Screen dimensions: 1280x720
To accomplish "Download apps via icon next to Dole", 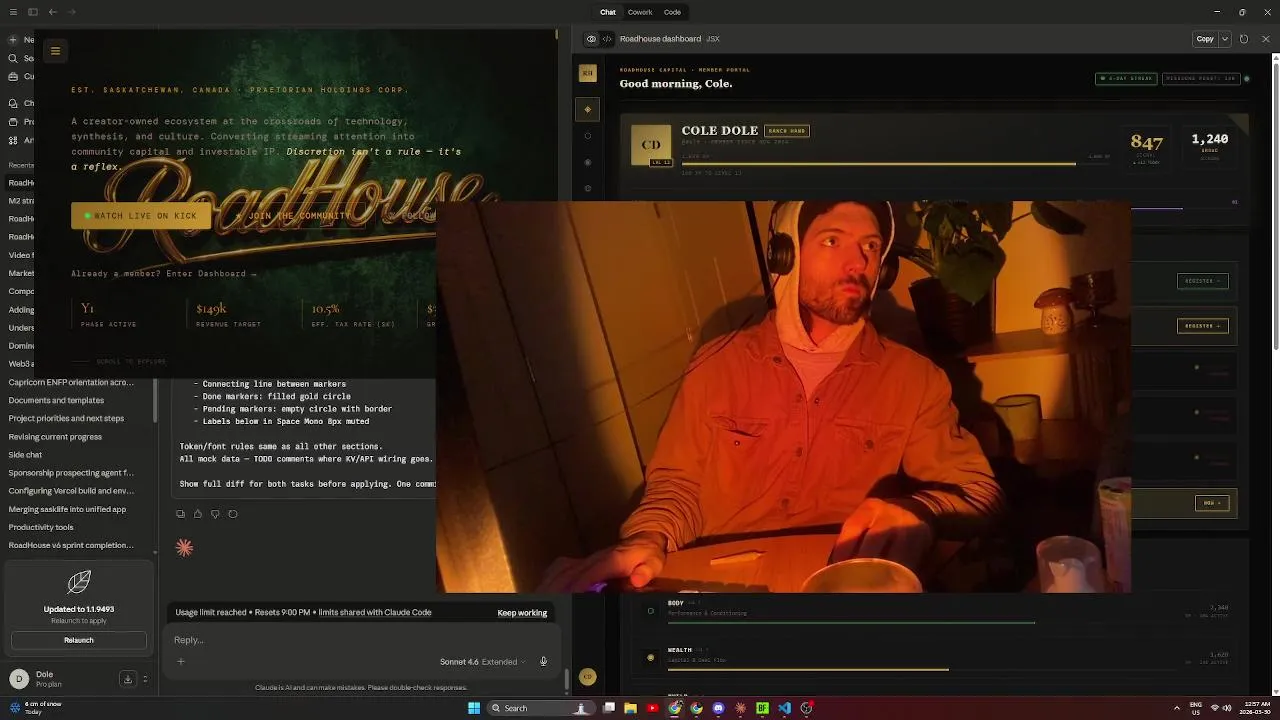I will pyautogui.click(x=128, y=679).
